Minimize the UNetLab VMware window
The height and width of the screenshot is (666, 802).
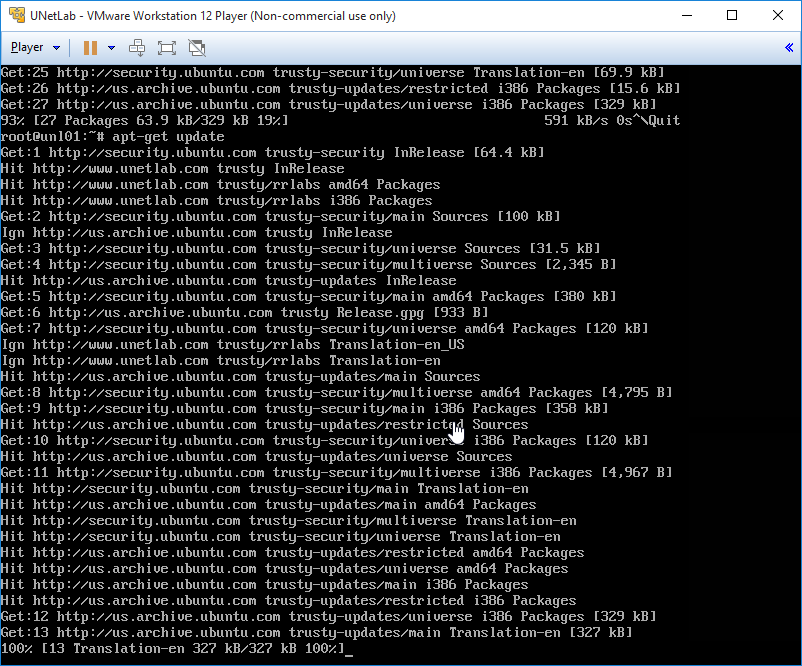click(x=687, y=15)
